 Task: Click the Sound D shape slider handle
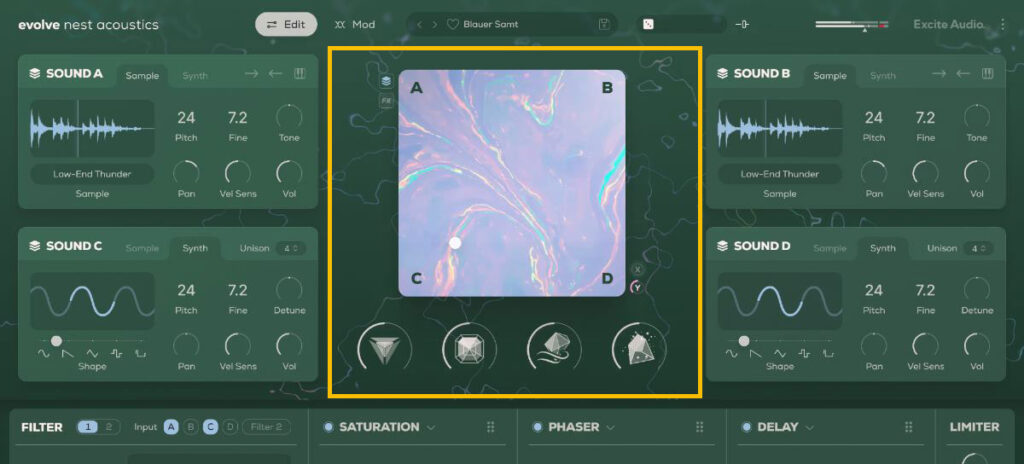tap(744, 340)
